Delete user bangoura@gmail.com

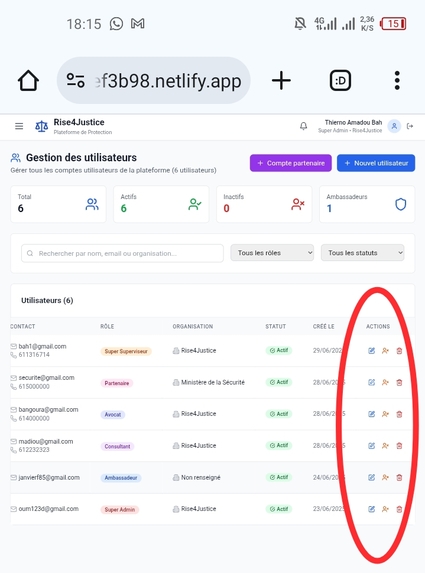coord(399,414)
